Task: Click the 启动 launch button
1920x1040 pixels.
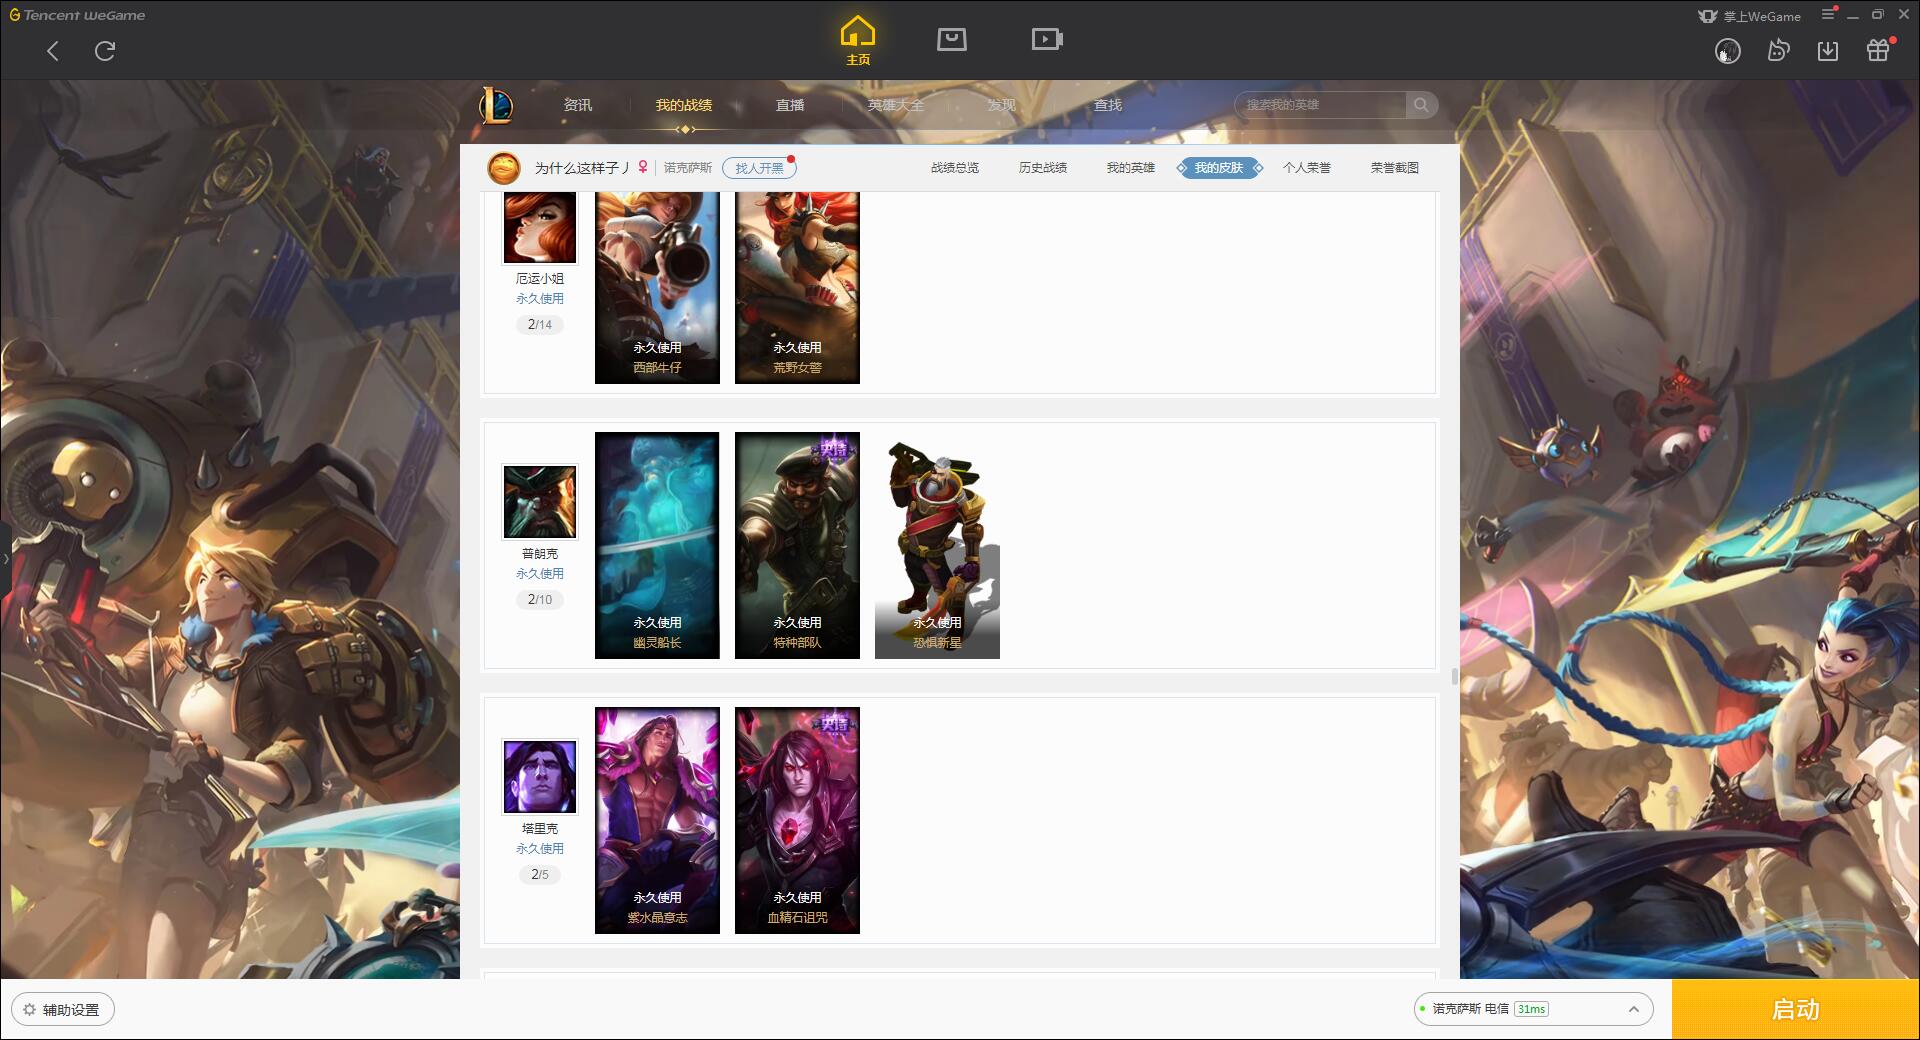Action: (1796, 1010)
